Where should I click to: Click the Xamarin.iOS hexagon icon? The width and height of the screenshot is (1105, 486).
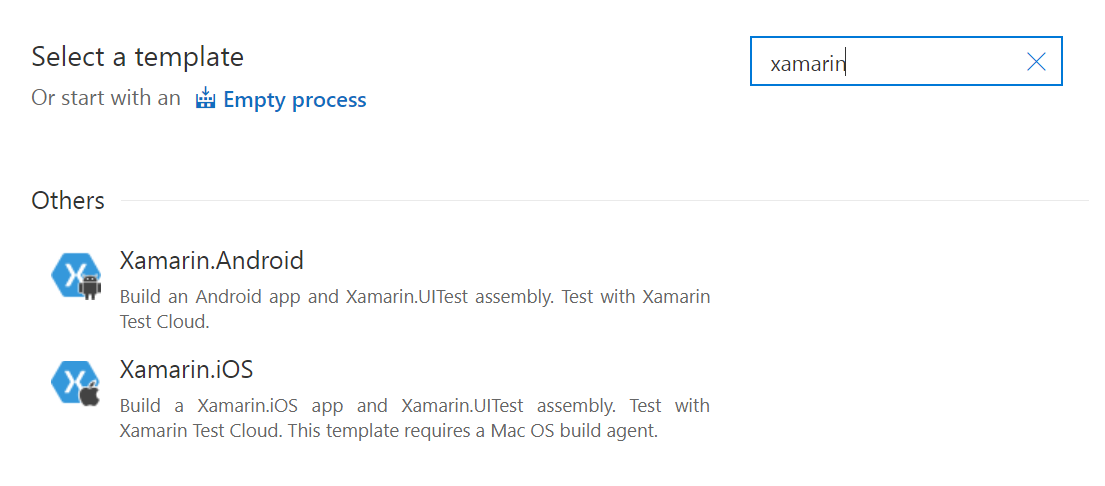click(76, 383)
